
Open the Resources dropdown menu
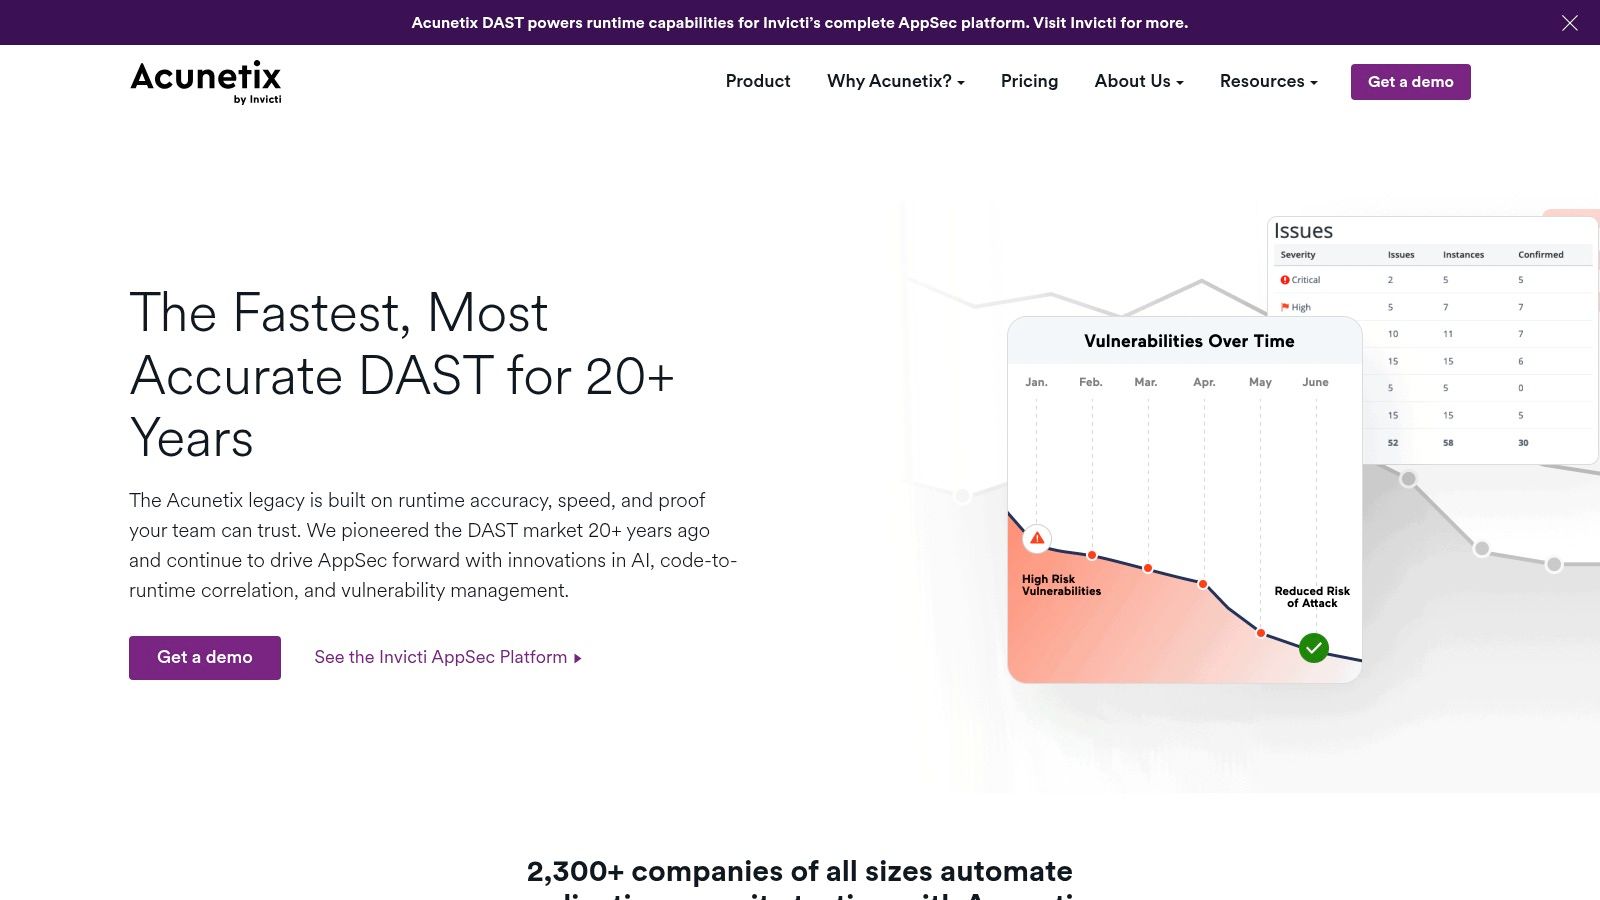click(x=1269, y=81)
